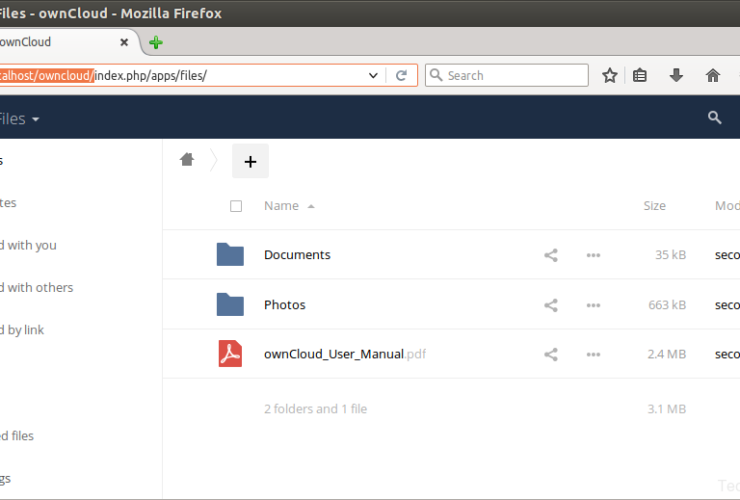The width and height of the screenshot is (740, 500).
Task: Open the Photos folder
Action: pos(284,305)
